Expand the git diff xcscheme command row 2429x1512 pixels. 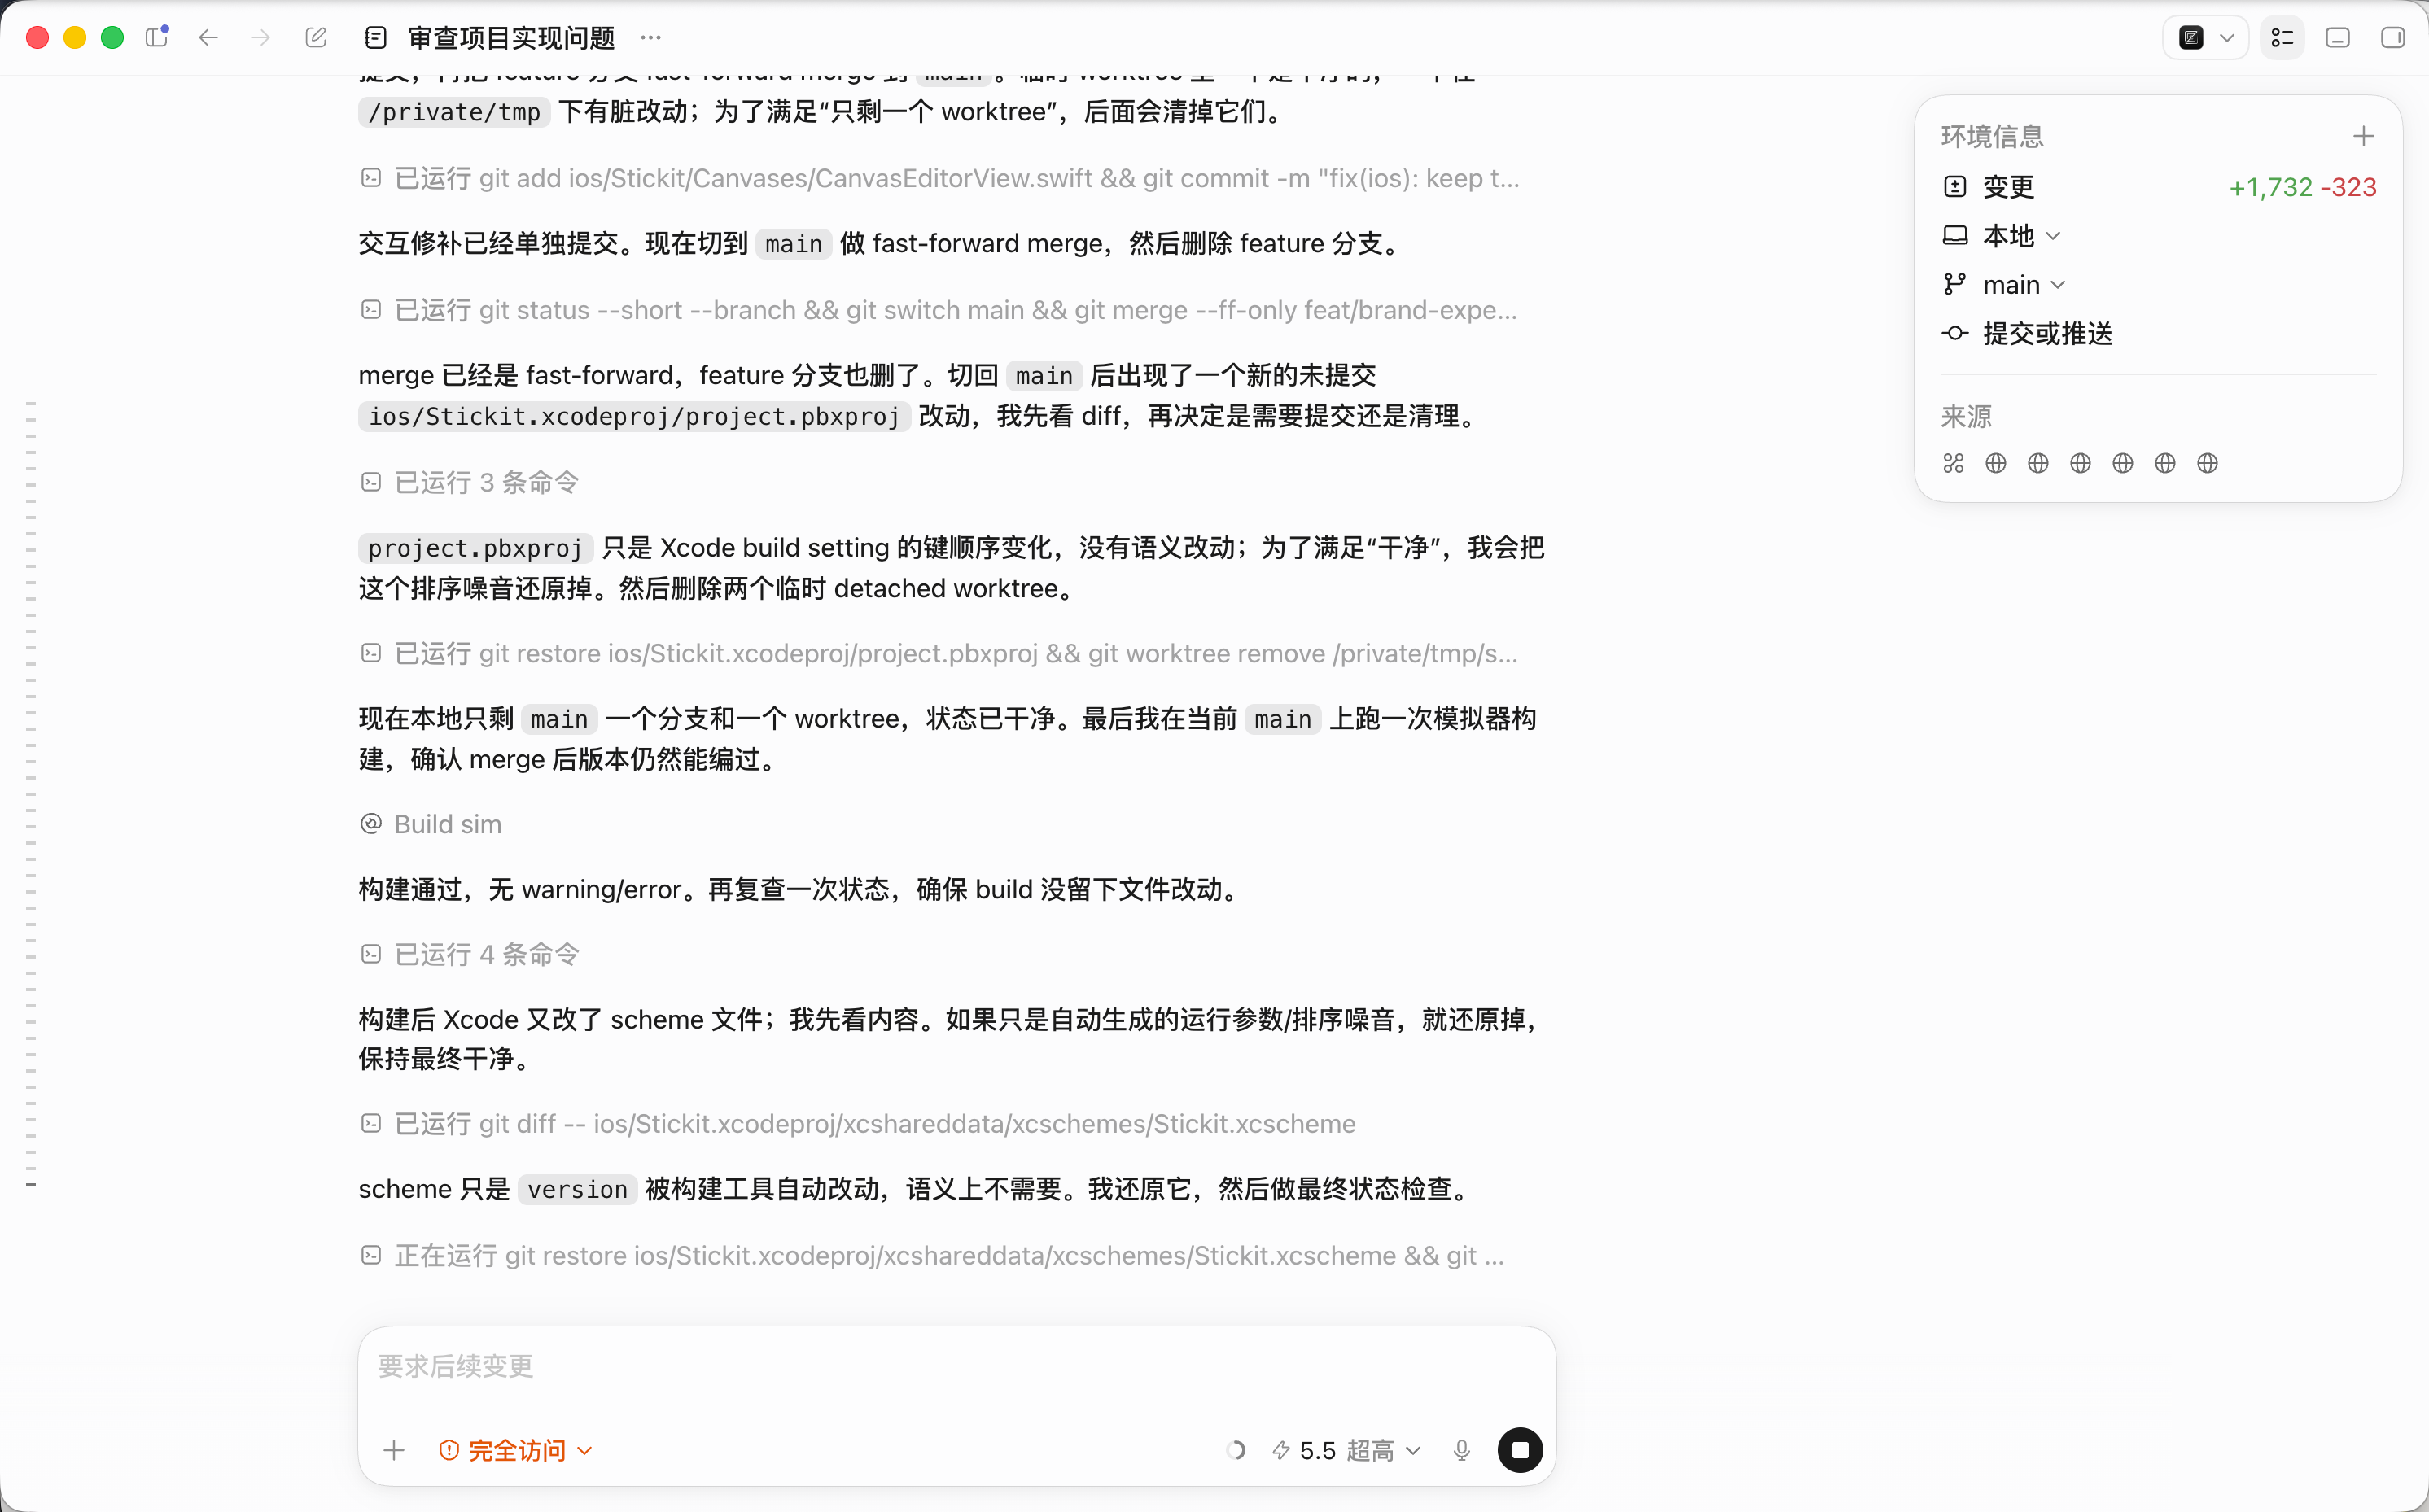tap(858, 1124)
